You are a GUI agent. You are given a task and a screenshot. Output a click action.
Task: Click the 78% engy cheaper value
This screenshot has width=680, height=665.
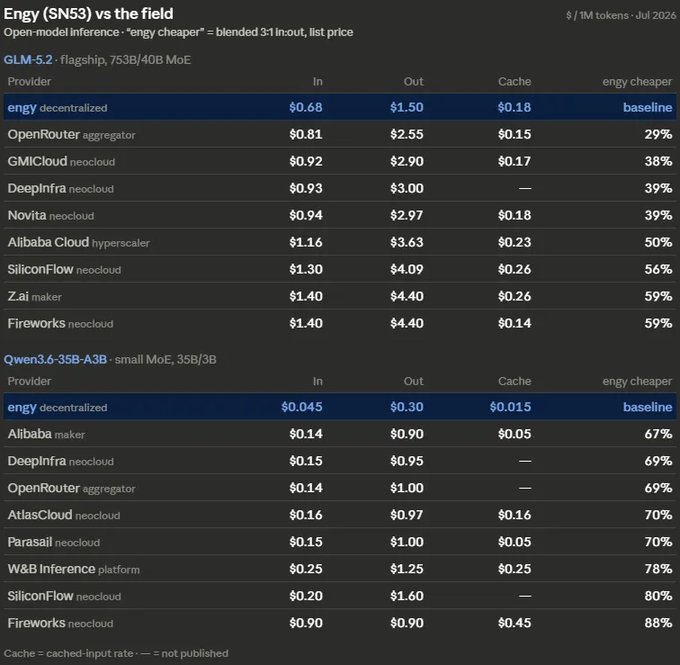(x=658, y=569)
